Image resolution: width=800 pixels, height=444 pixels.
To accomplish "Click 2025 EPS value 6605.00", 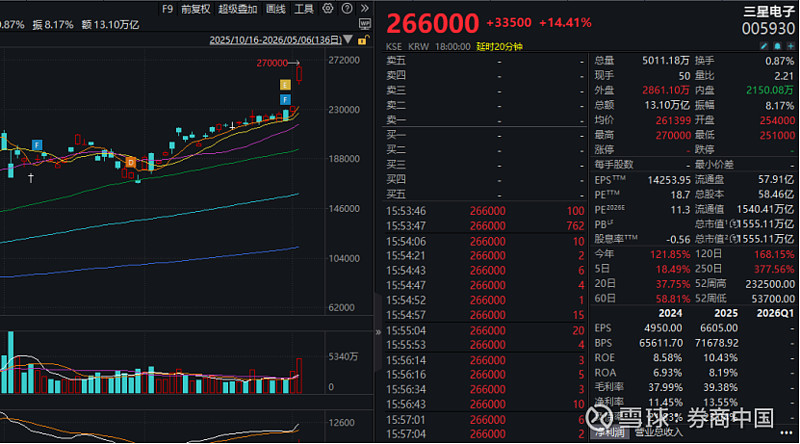I will click(719, 328).
